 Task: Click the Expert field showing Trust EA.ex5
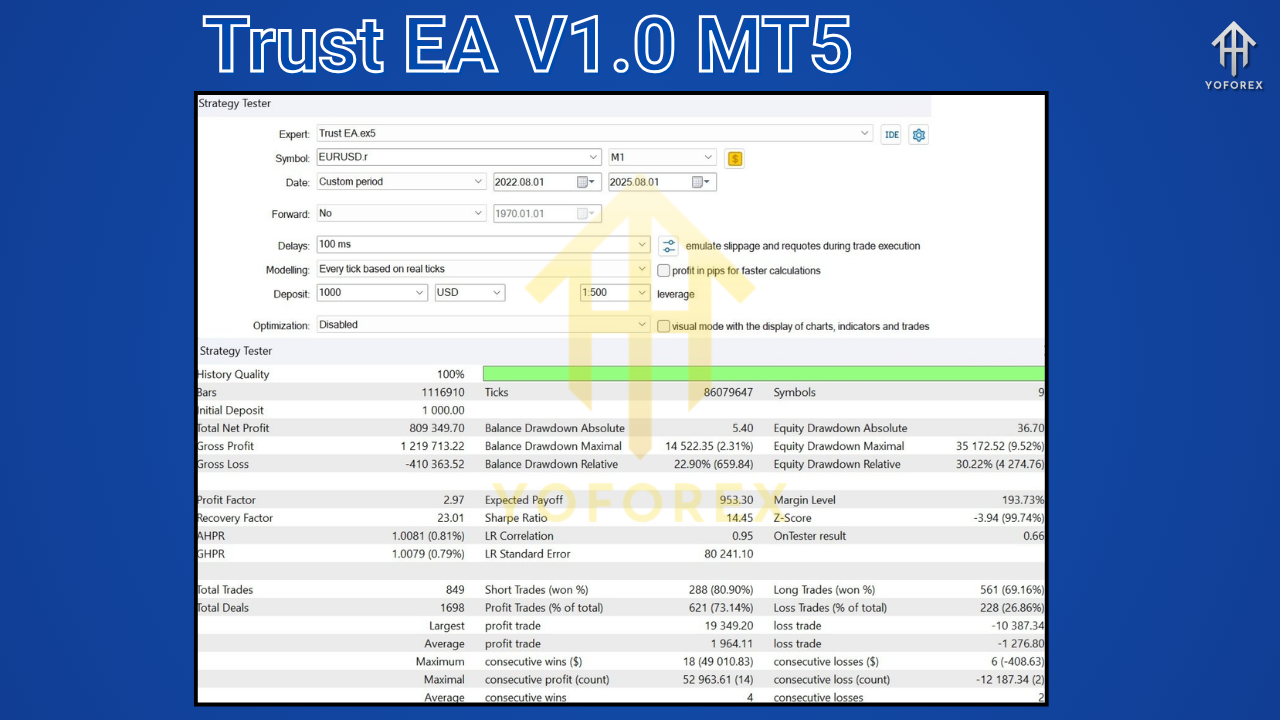pyautogui.click(x=593, y=133)
